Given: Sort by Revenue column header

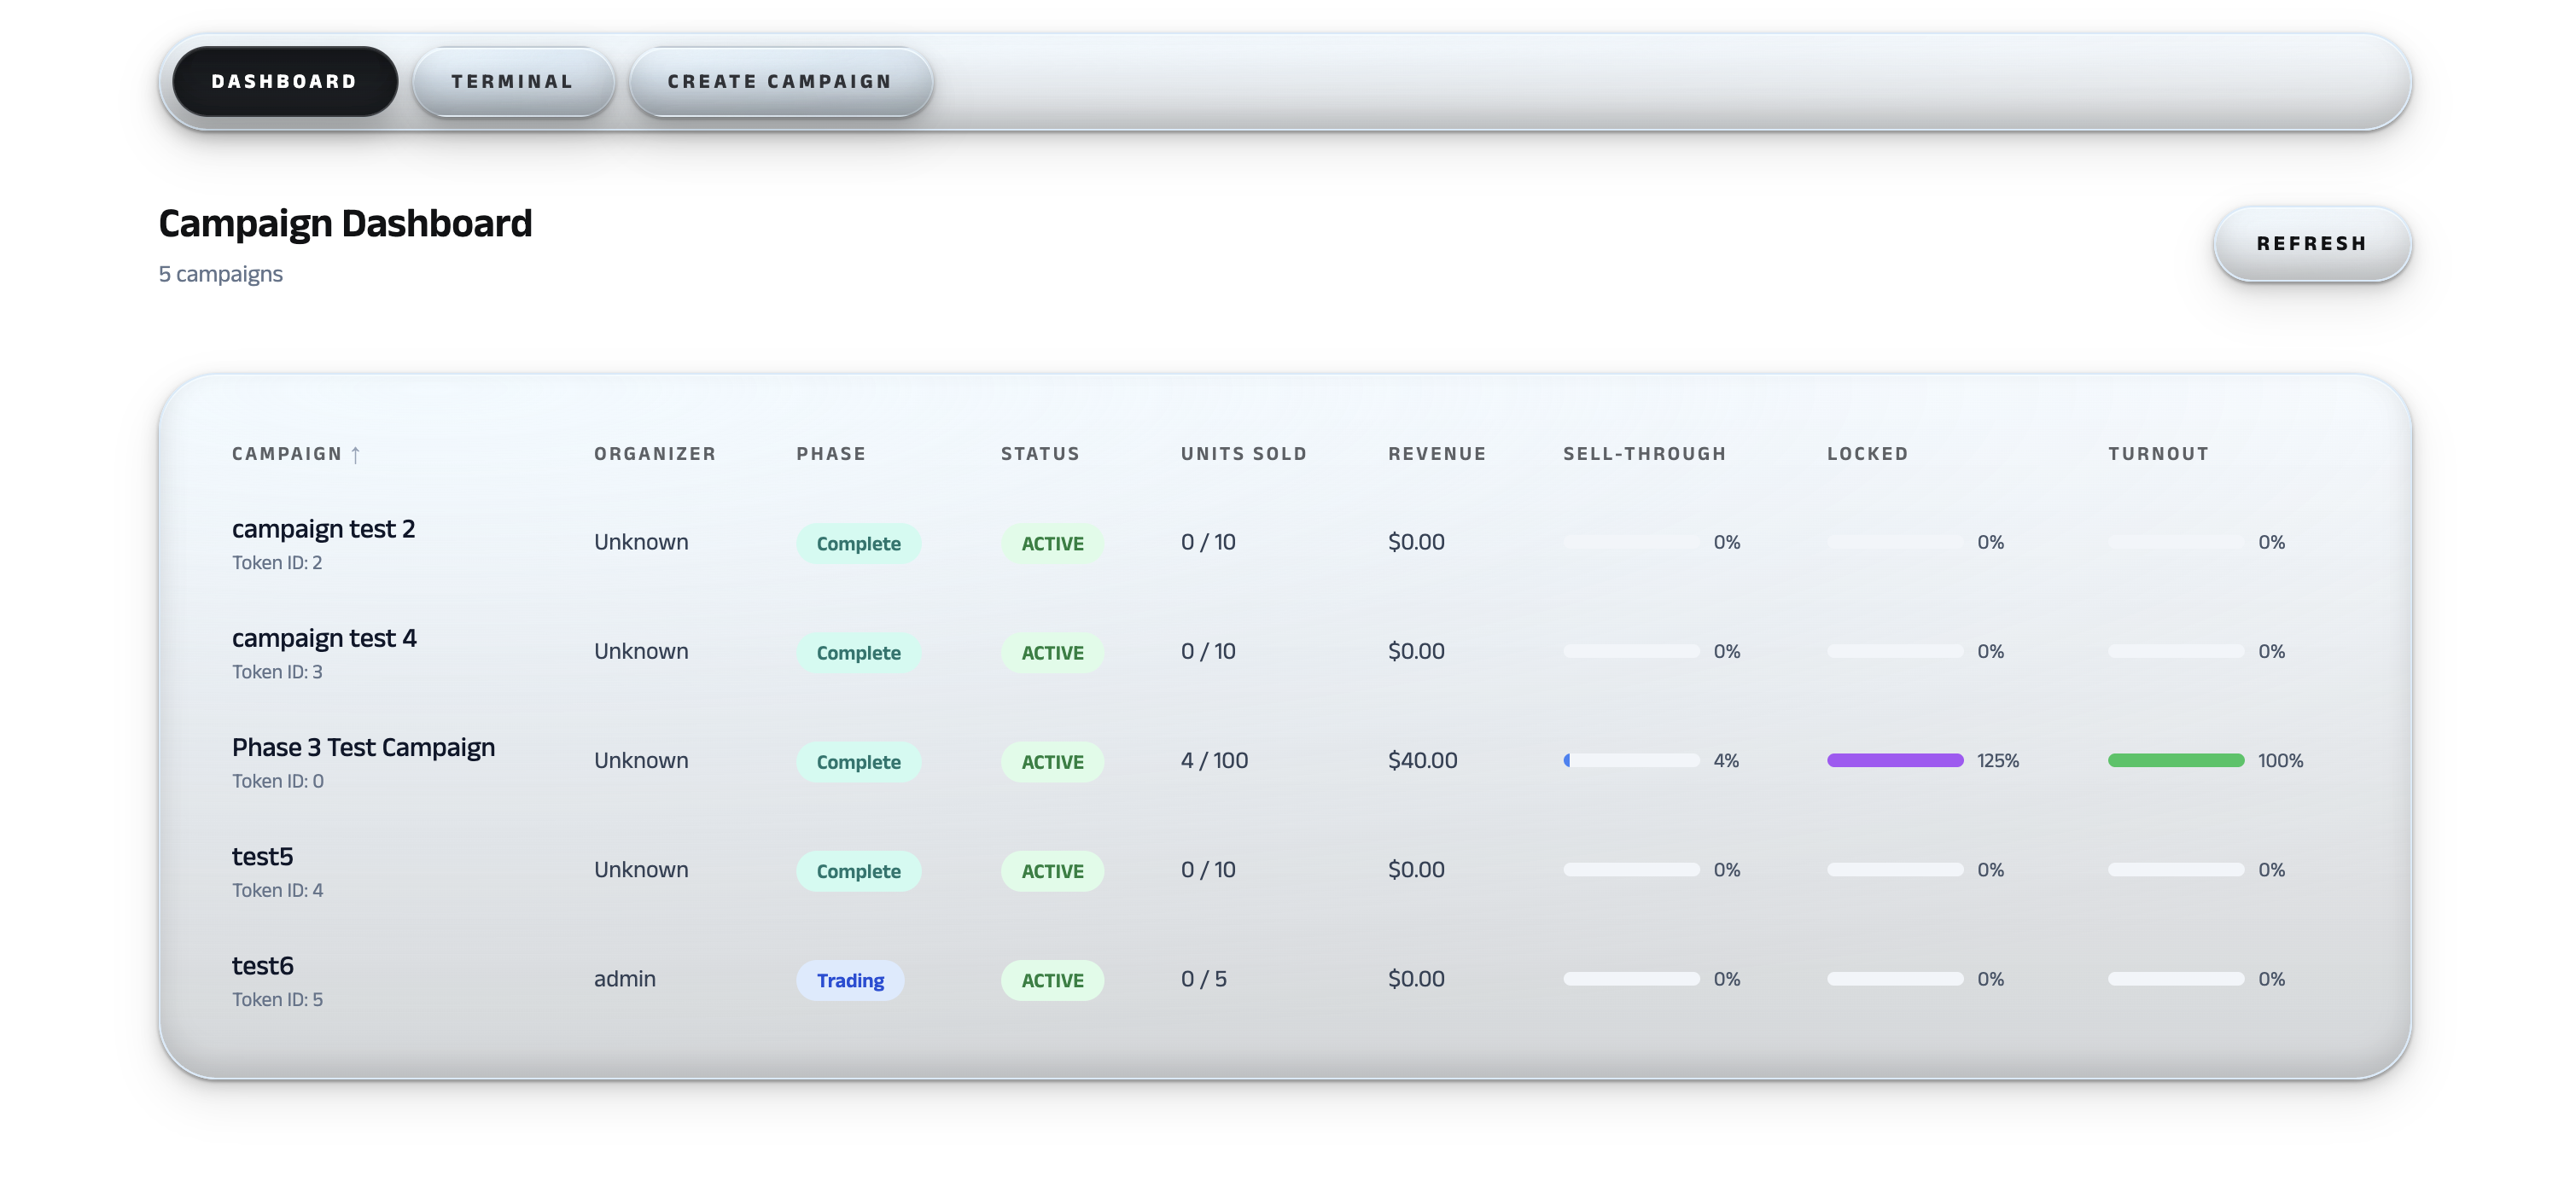Looking at the screenshot, I should click(x=1437, y=454).
